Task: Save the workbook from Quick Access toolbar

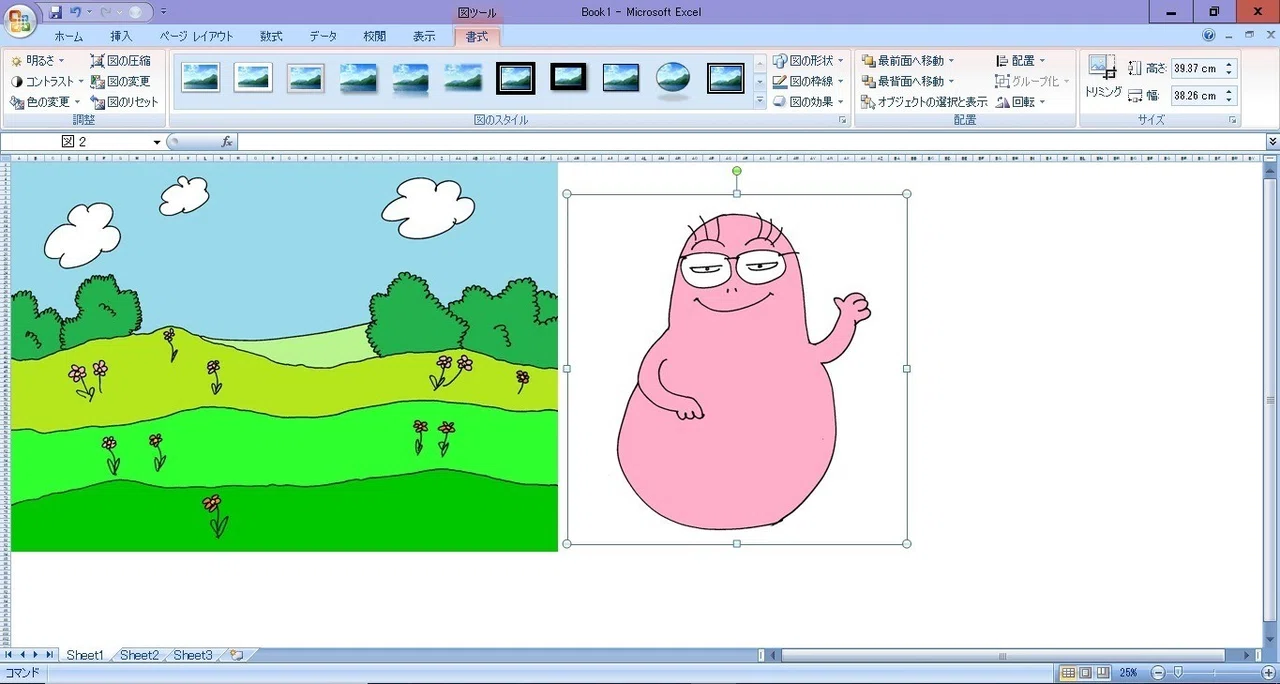Action: coord(55,12)
